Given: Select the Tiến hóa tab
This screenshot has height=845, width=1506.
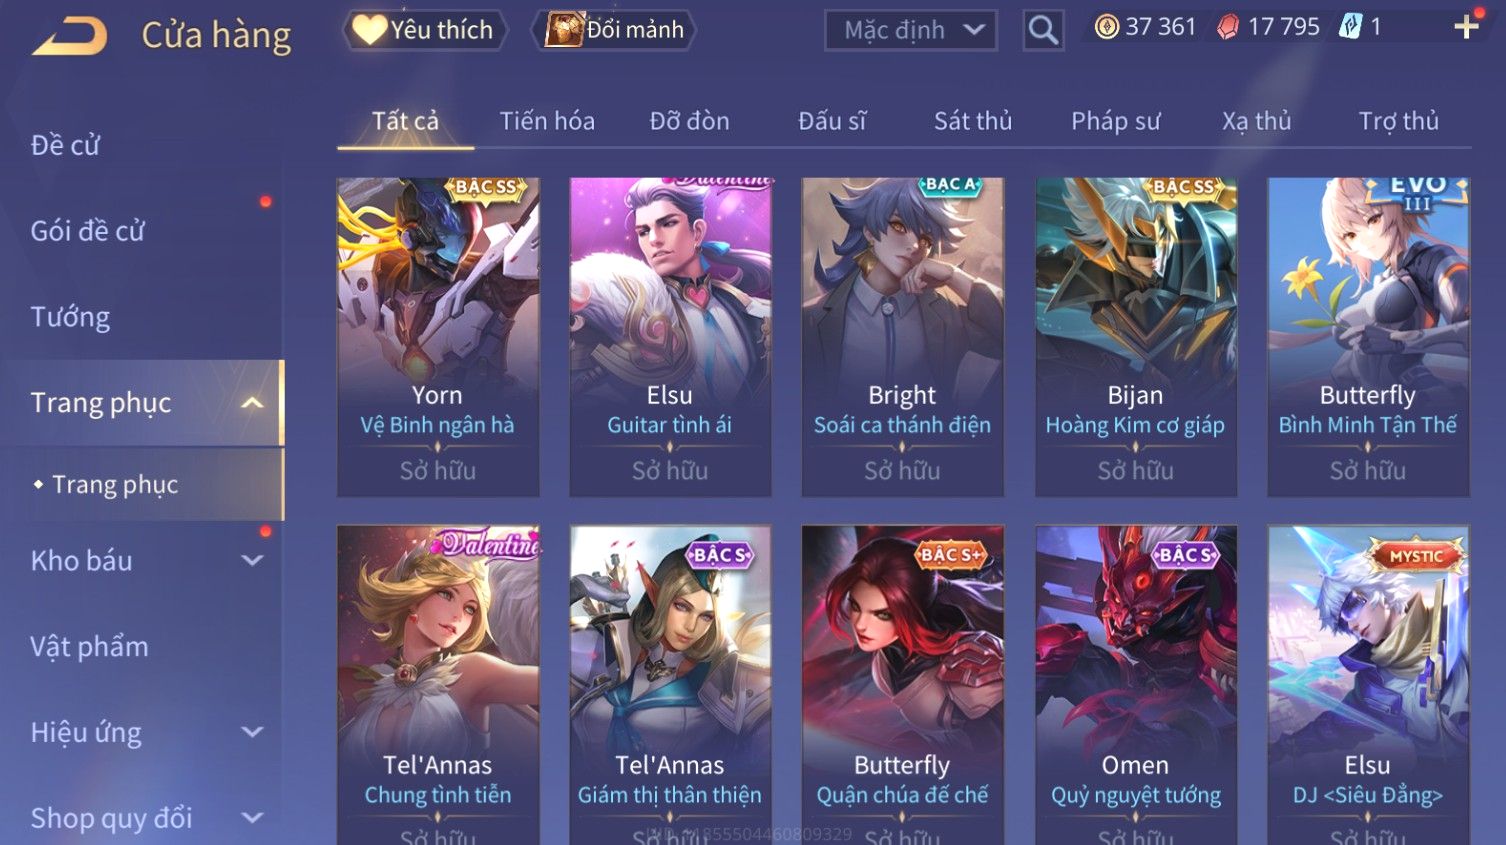Looking at the screenshot, I should coord(547,121).
